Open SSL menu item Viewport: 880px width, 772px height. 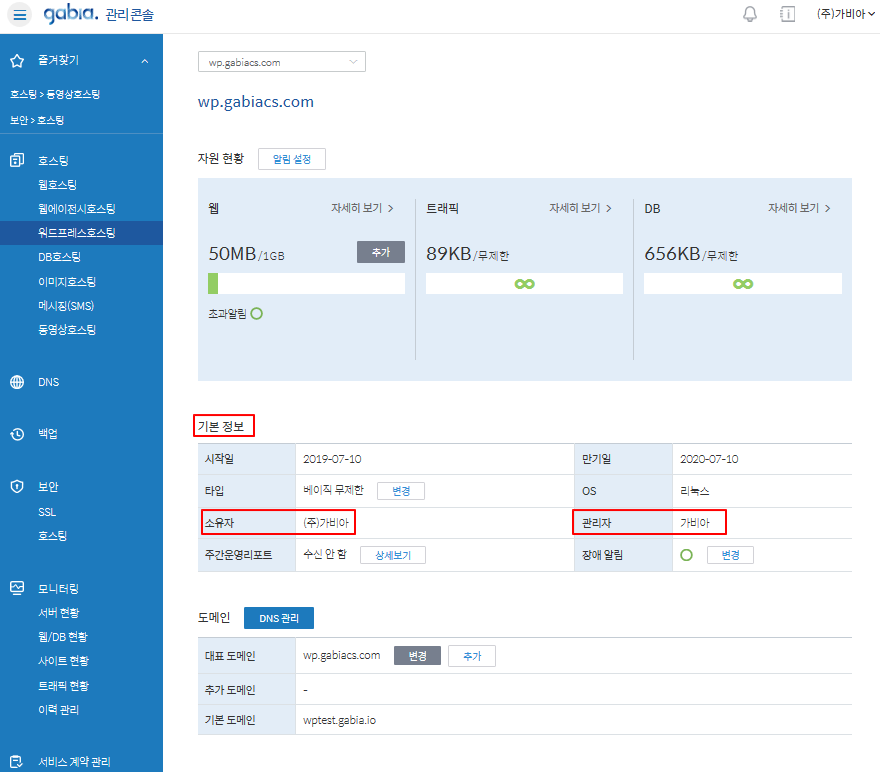[x=47, y=512]
